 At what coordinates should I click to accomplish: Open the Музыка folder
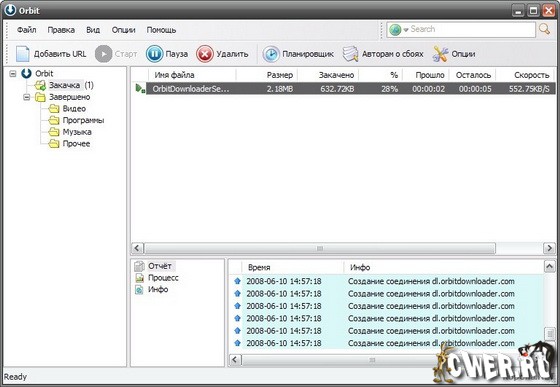[x=77, y=132]
